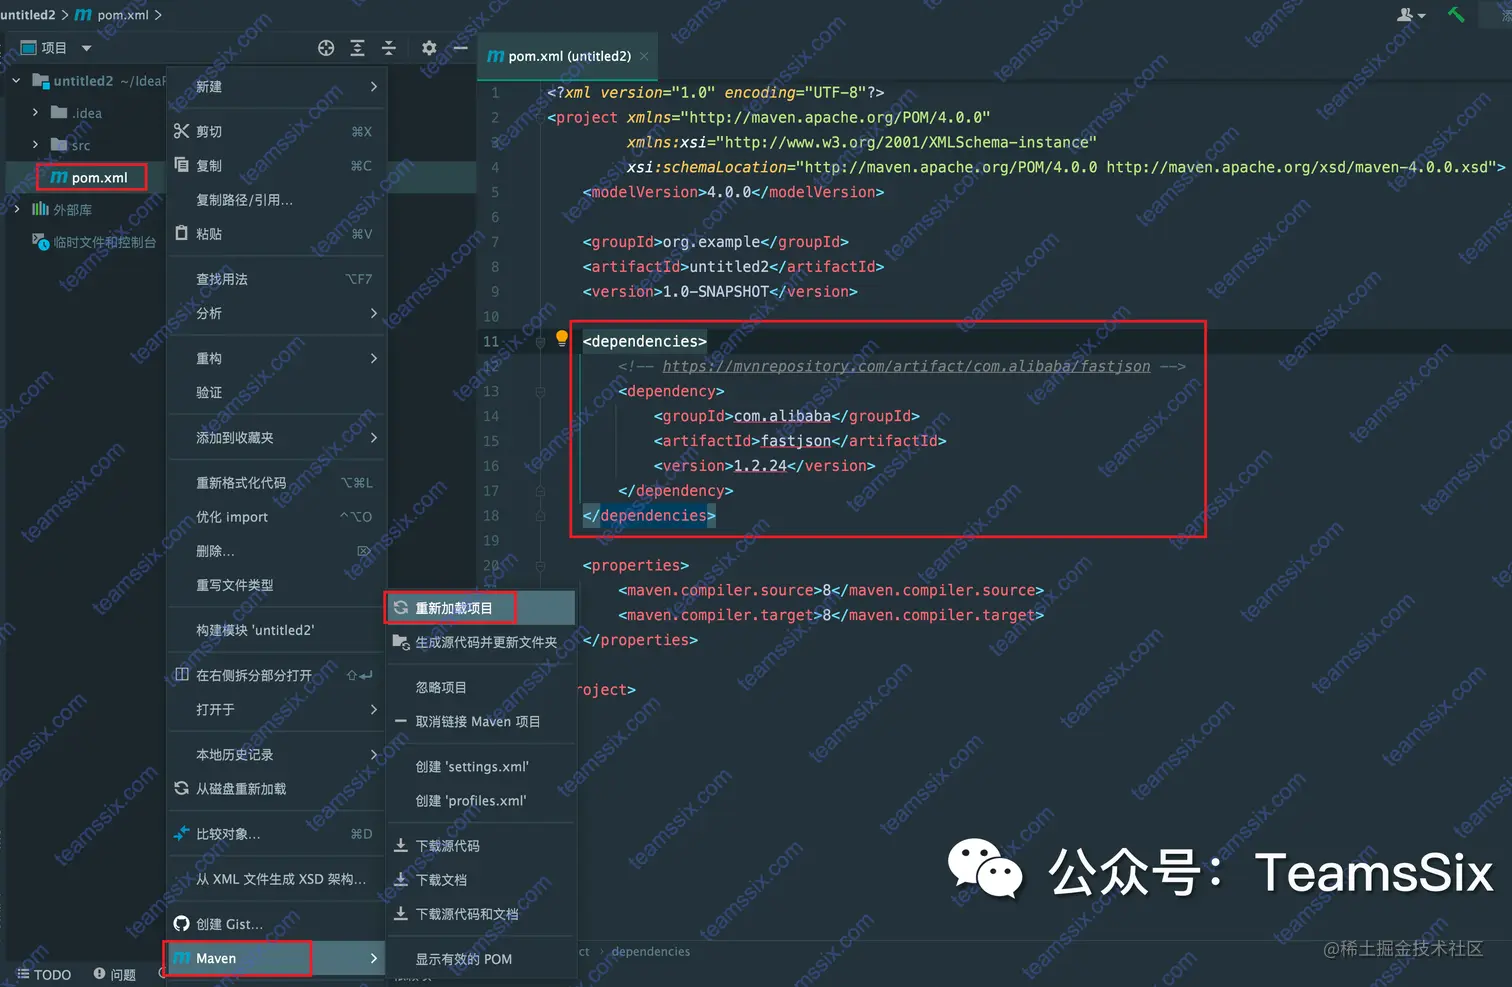Click pom.xml in the navigation breadcrumb

[x=112, y=15]
